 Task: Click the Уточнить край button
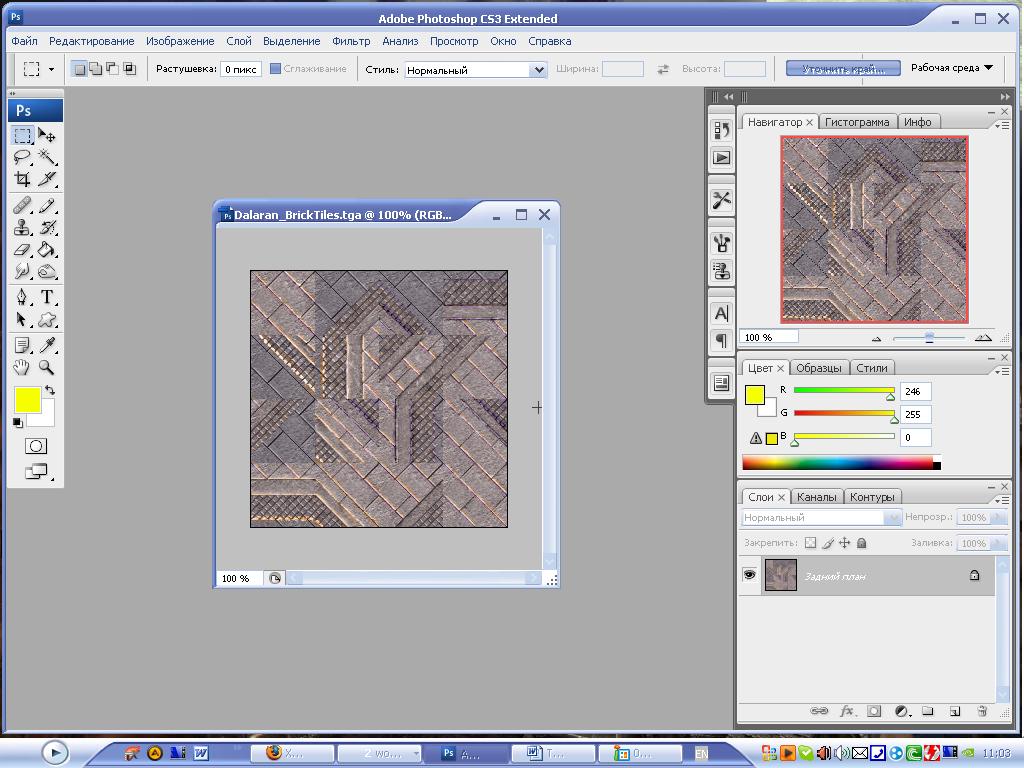[842, 69]
